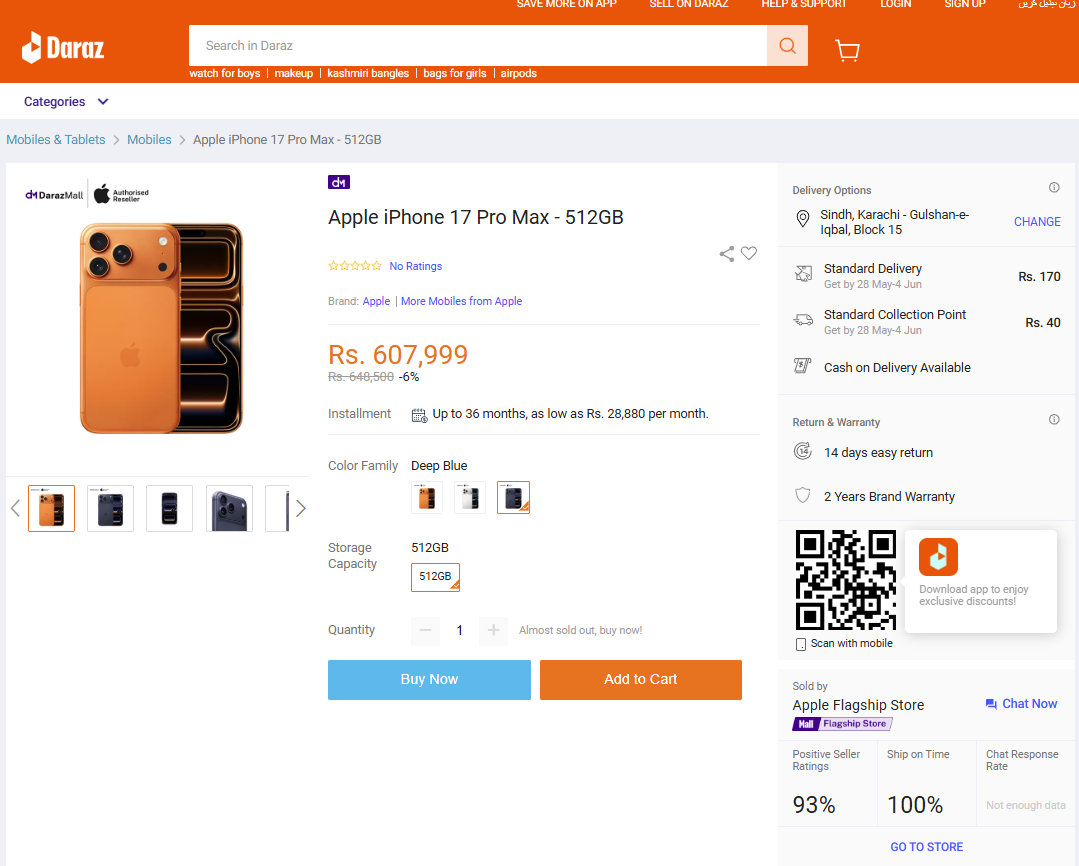
Task: Click Return & Warranty info icon
Action: (x=1054, y=419)
